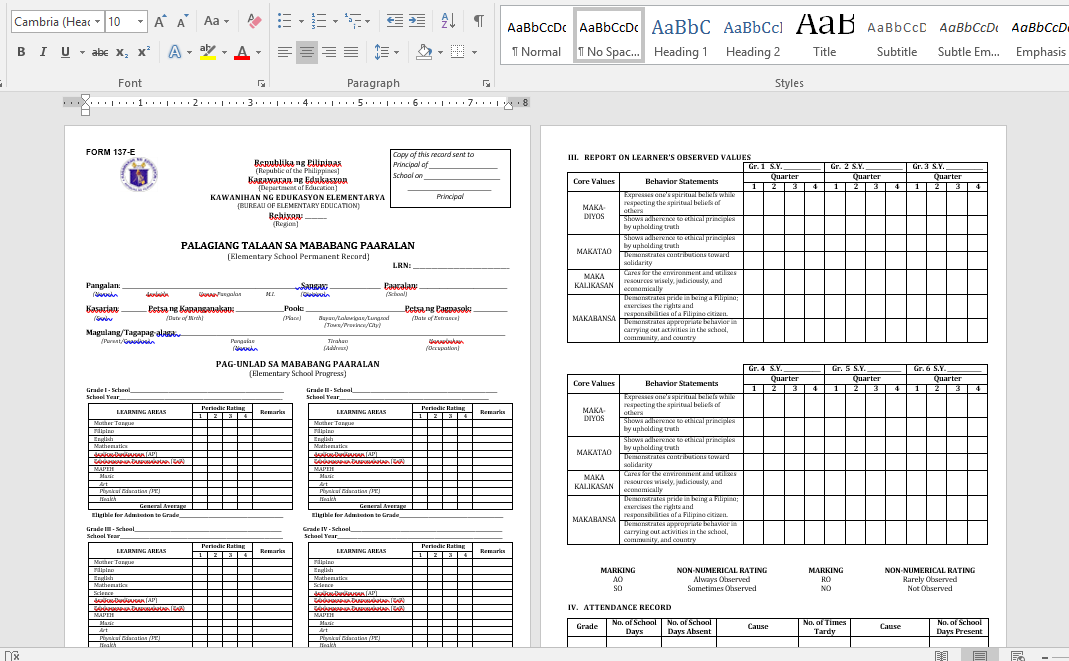Open Paragraph dialog launcher
The width and height of the screenshot is (1069, 661).
(486, 83)
